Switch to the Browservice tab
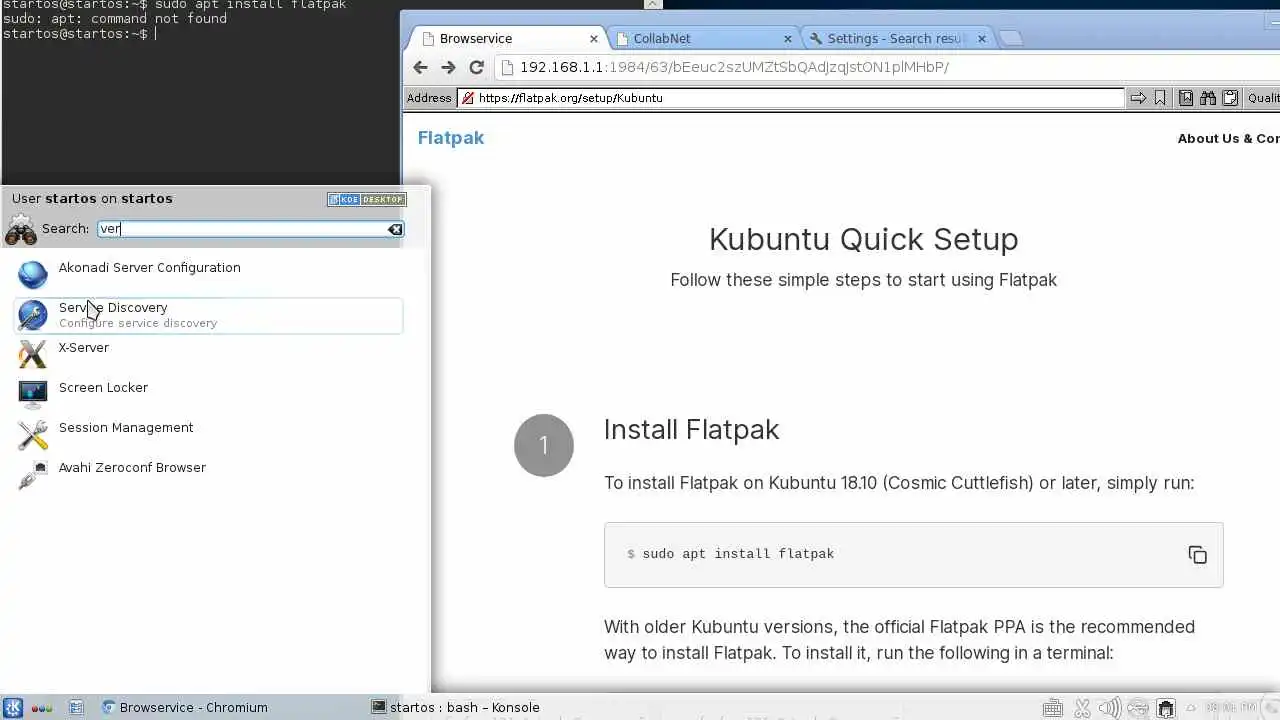 (506, 38)
